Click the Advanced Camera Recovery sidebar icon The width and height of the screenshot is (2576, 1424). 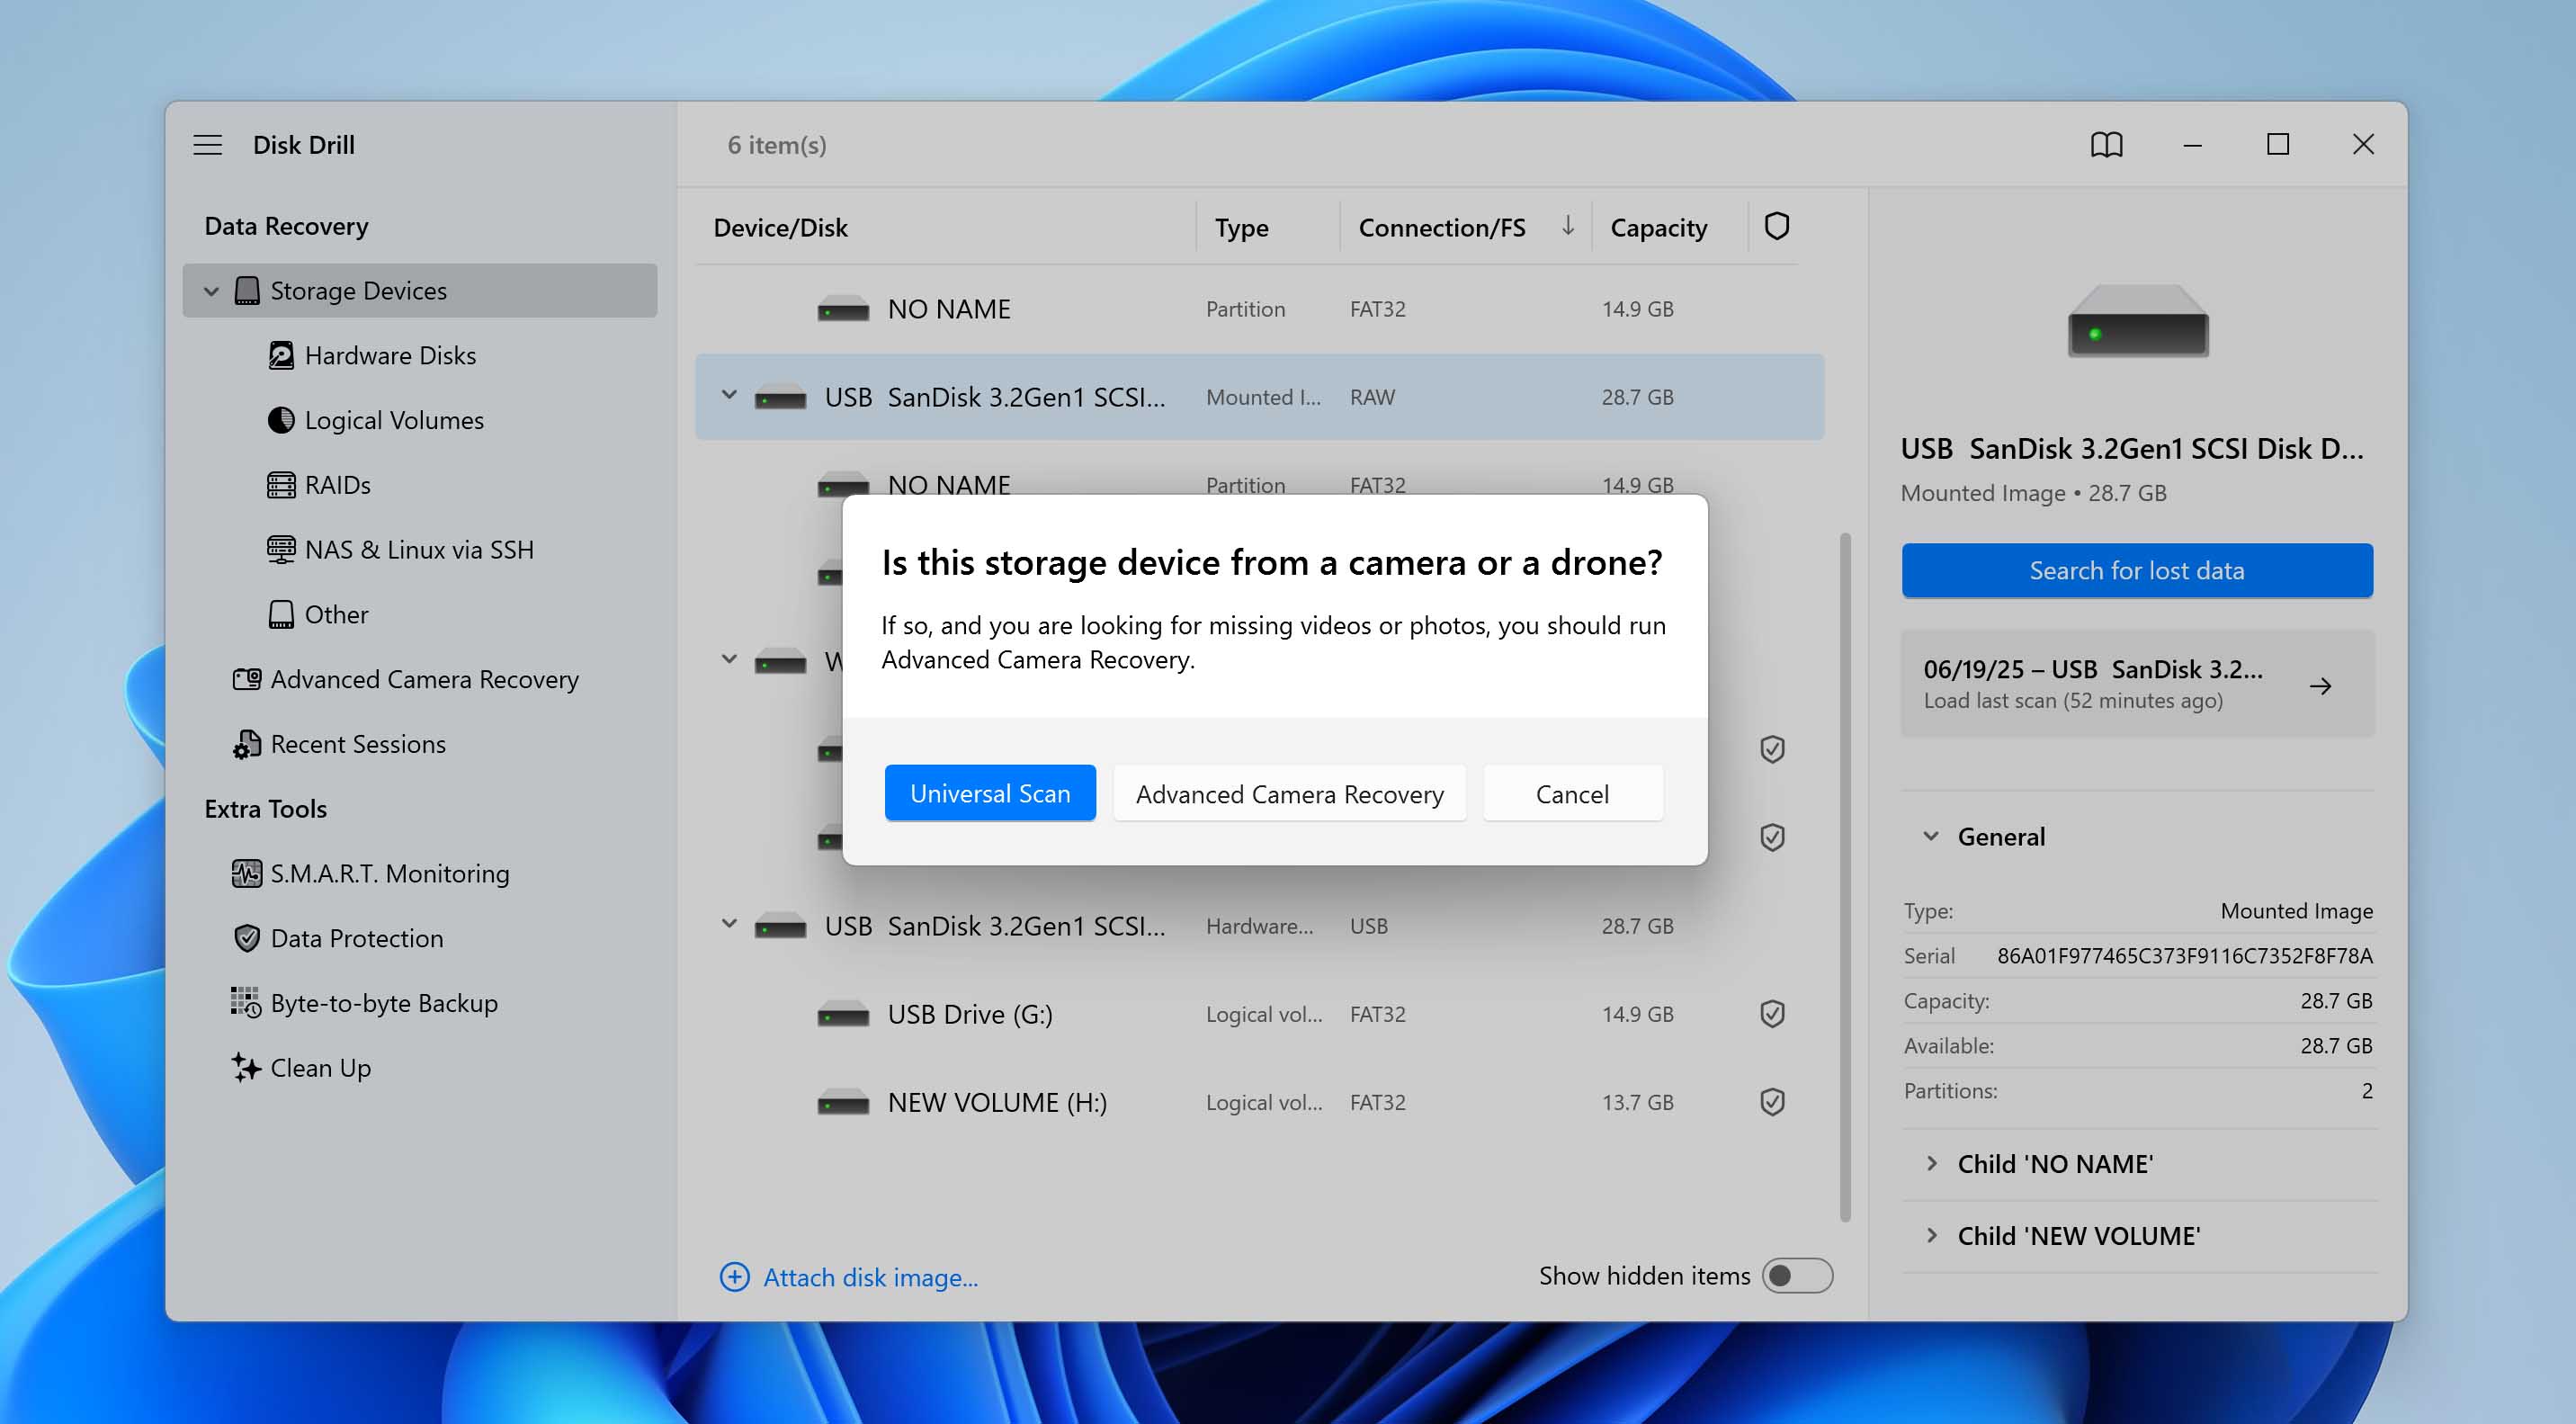click(247, 679)
